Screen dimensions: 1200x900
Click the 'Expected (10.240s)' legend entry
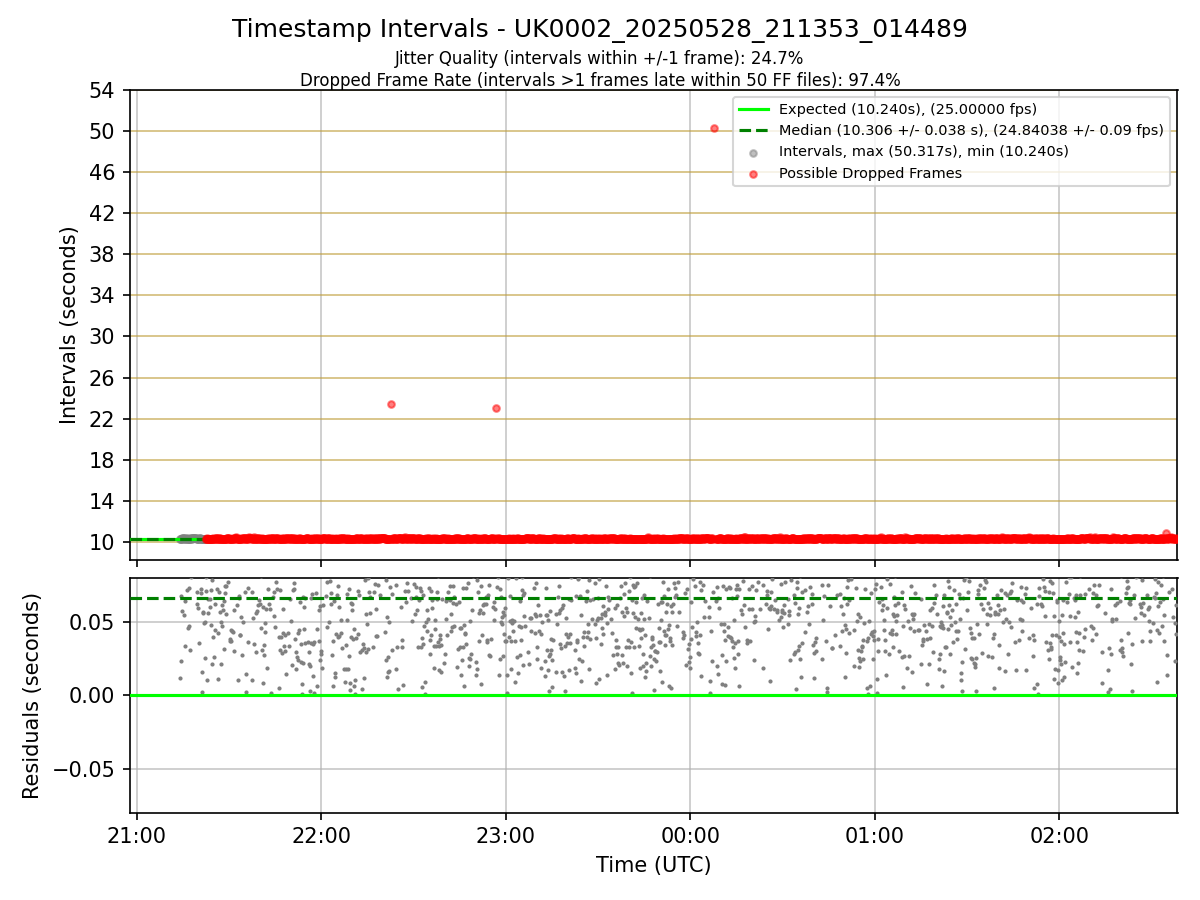[x=907, y=109]
